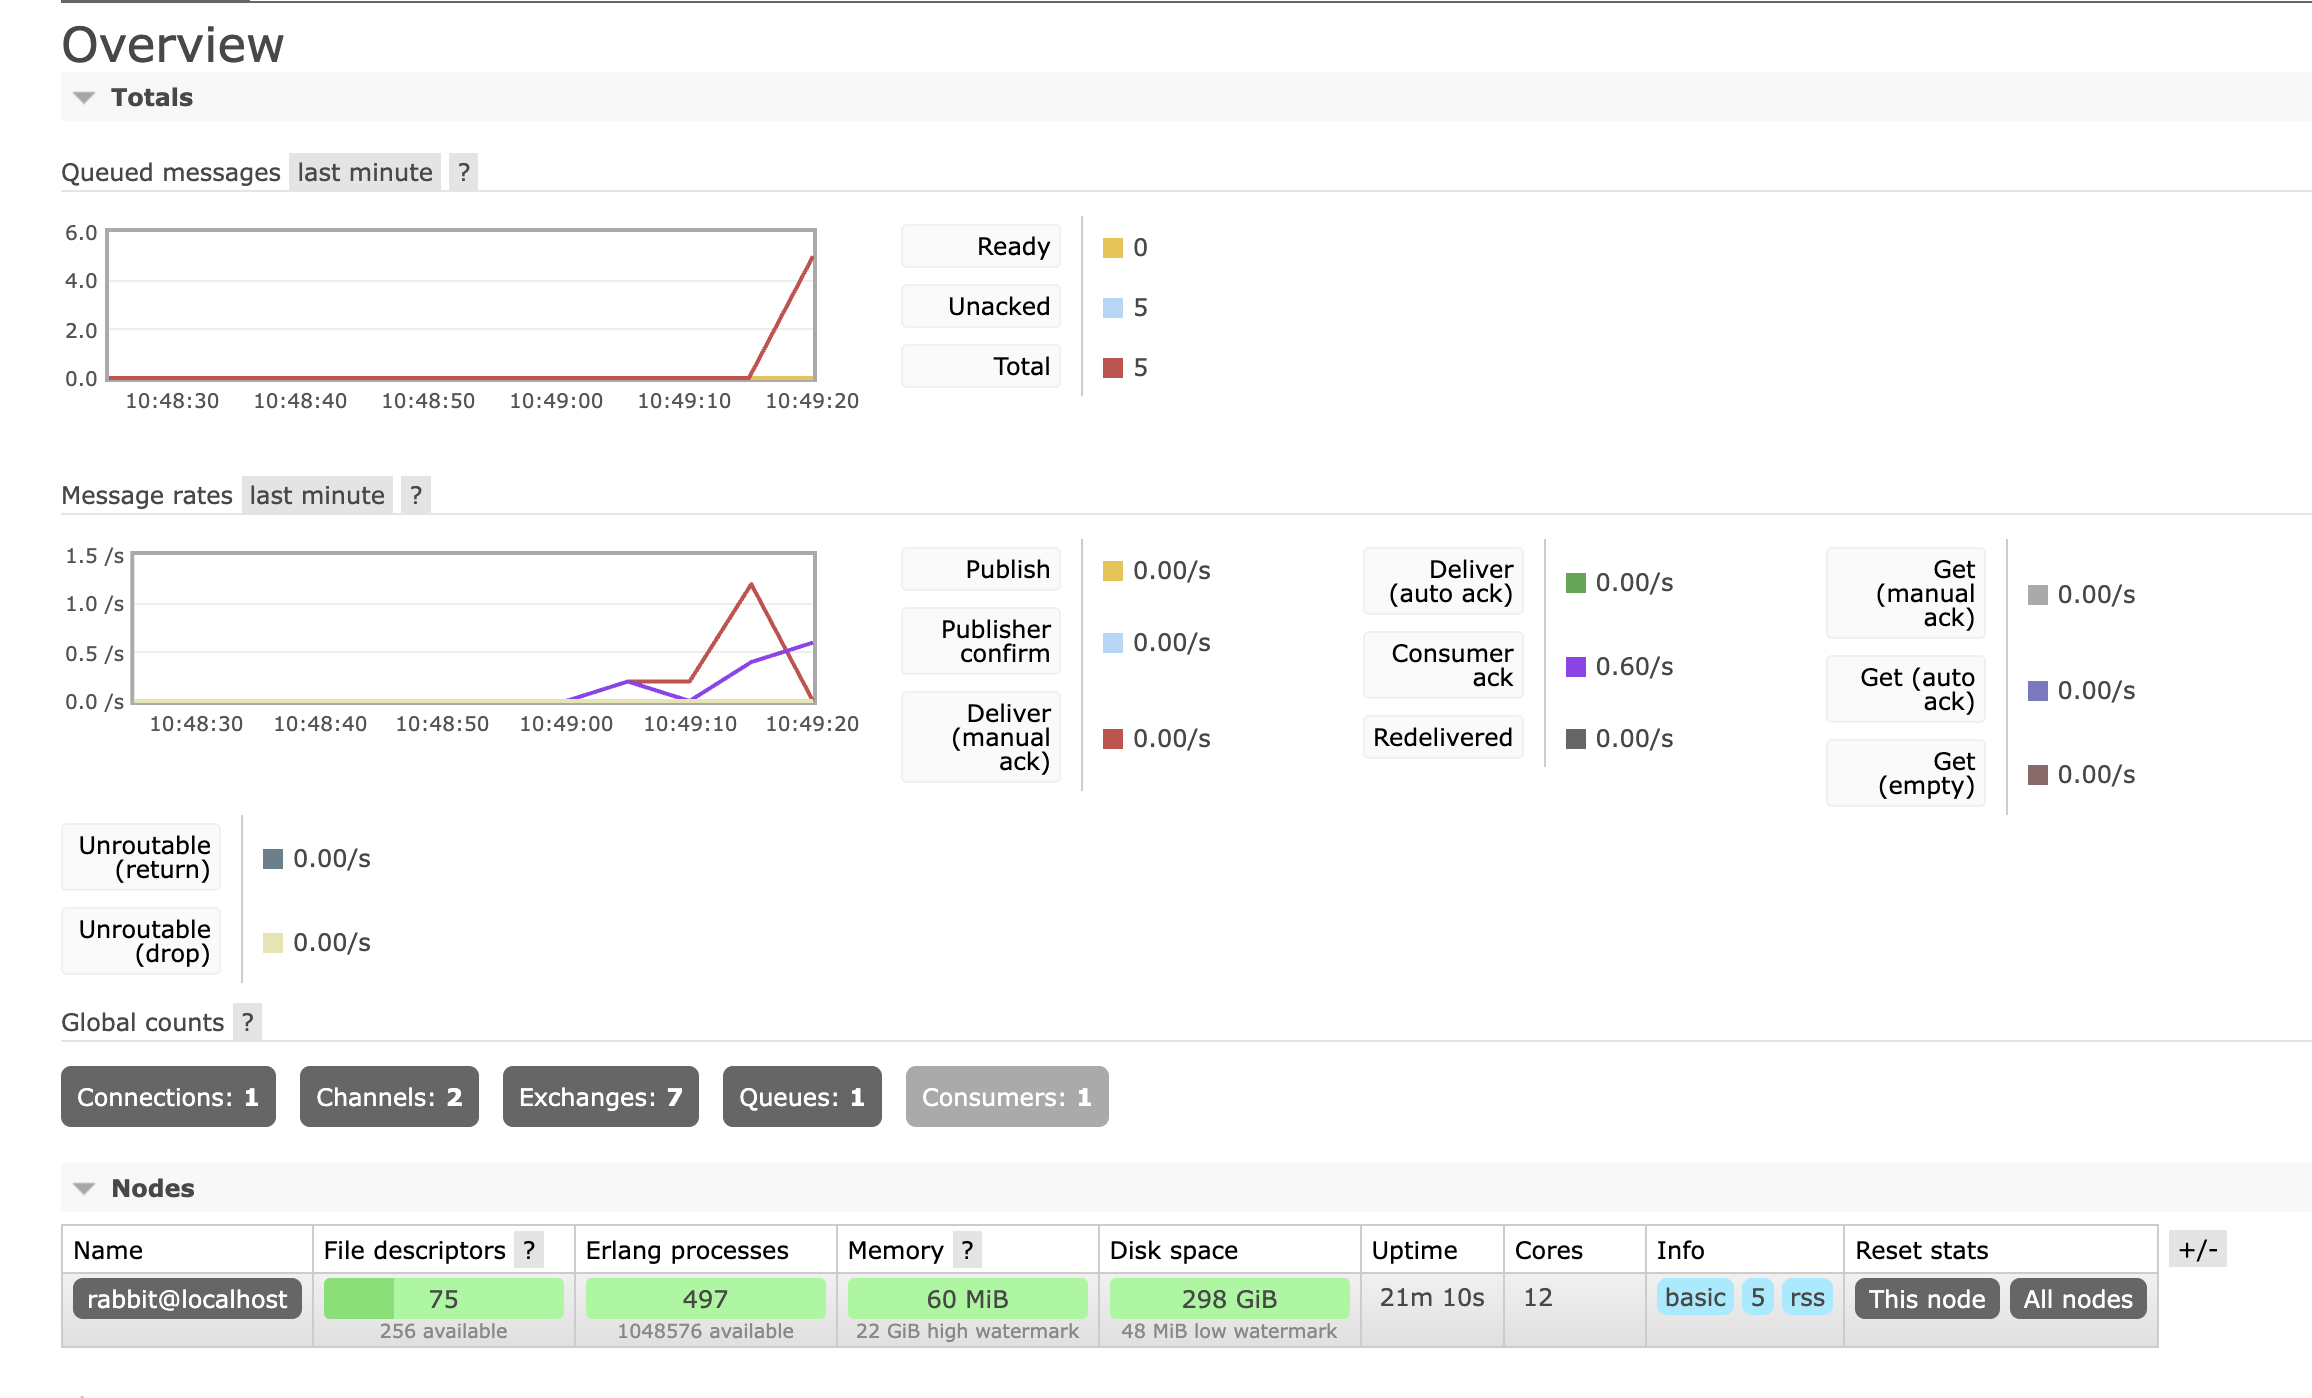Click the Memory column help question mark
This screenshot has height=1398, width=2312.
coord(967,1250)
